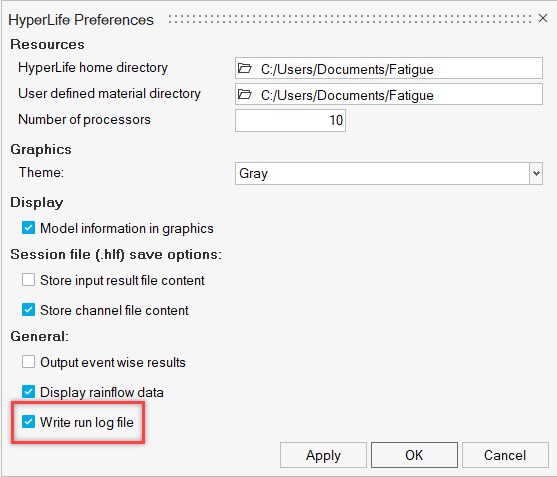
Task: Confirm preferences with OK button
Action: tap(414, 455)
